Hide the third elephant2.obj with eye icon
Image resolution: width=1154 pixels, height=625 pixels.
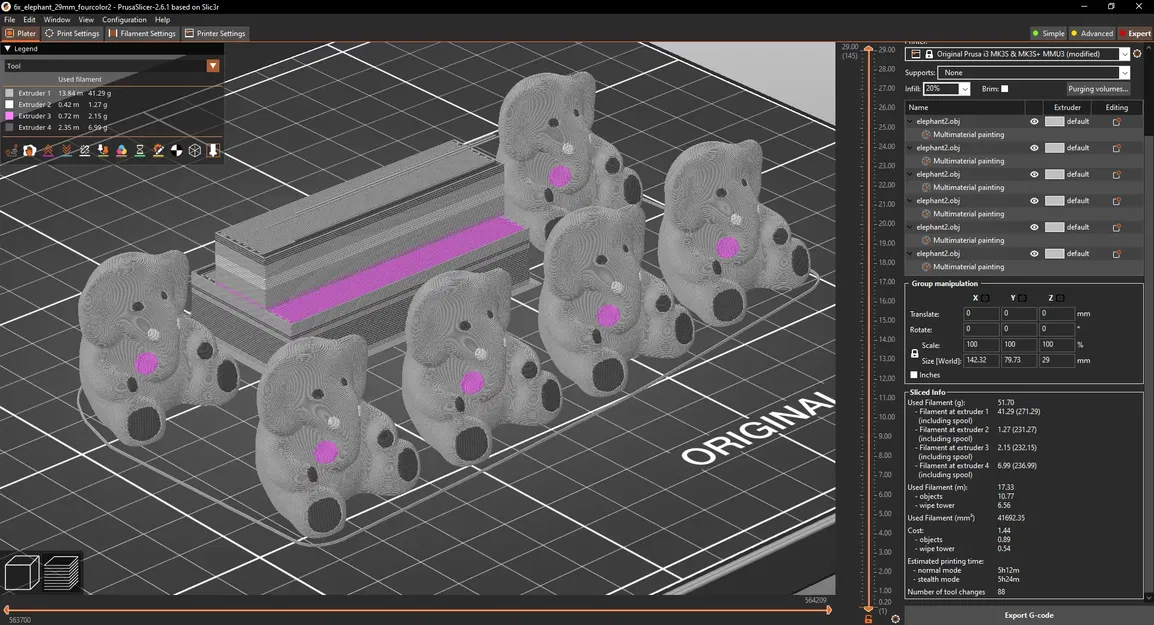(x=1034, y=174)
